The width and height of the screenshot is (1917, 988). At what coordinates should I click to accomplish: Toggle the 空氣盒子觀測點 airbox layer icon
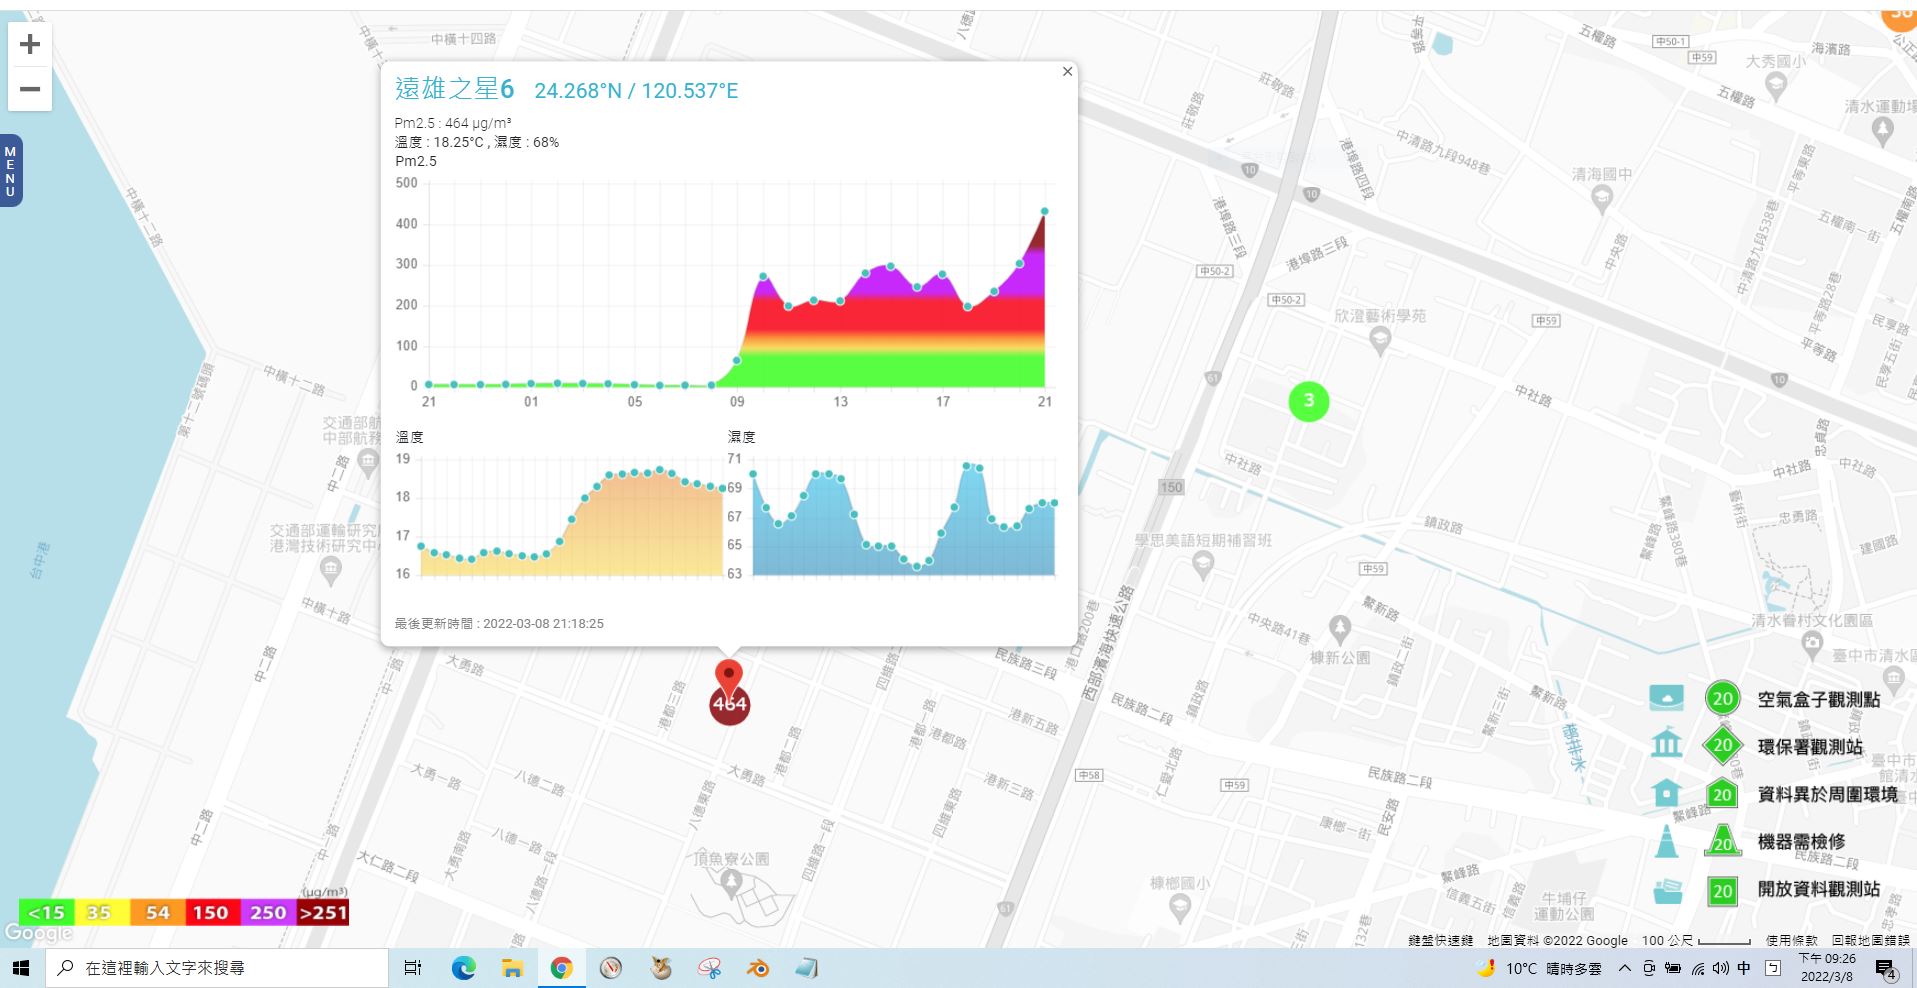[x=1667, y=697]
